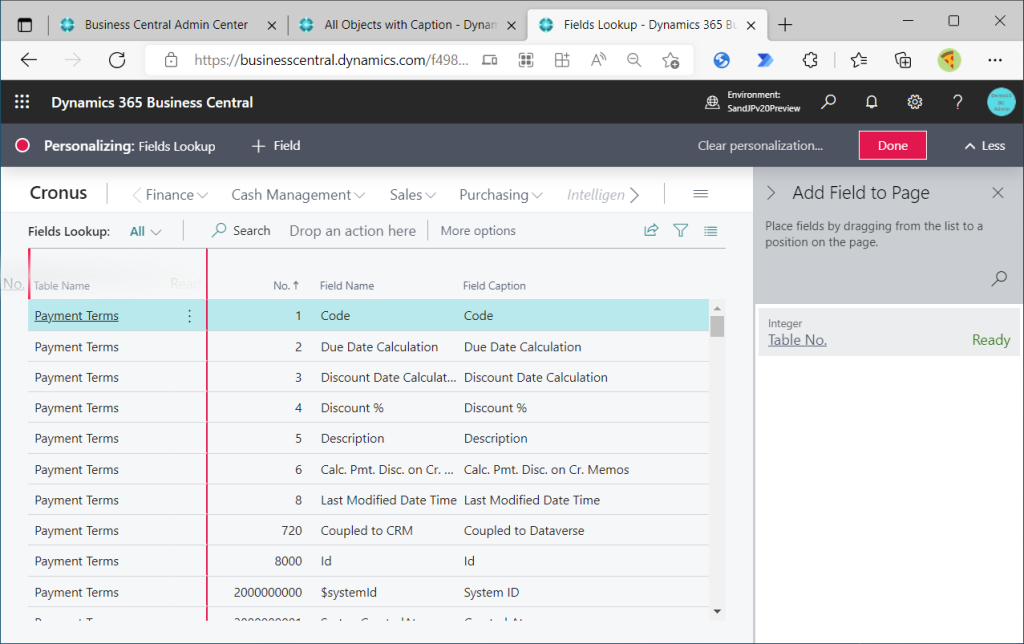Click the Last Modified Date Time field name cell
Image resolution: width=1024 pixels, height=644 pixels.
[x=388, y=500]
